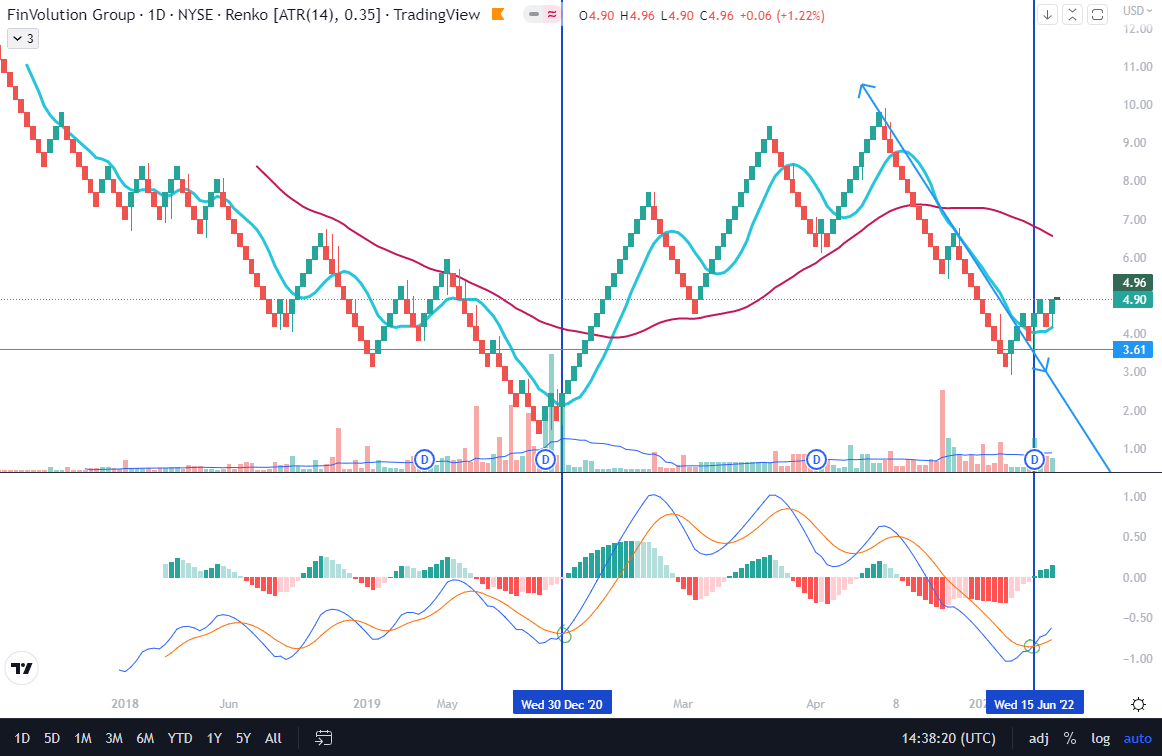Click the dividend D marker near May 2019

click(424, 460)
